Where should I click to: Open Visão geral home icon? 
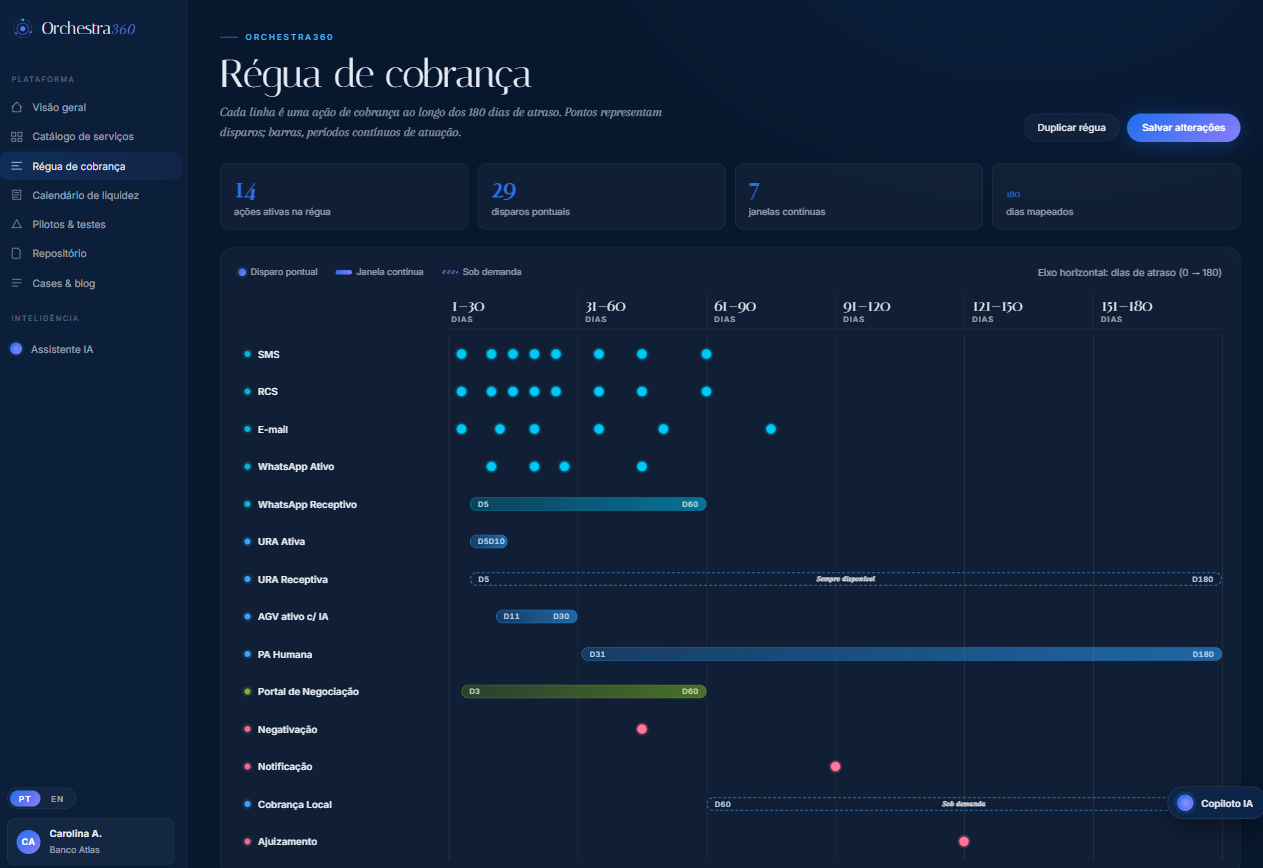point(16,107)
